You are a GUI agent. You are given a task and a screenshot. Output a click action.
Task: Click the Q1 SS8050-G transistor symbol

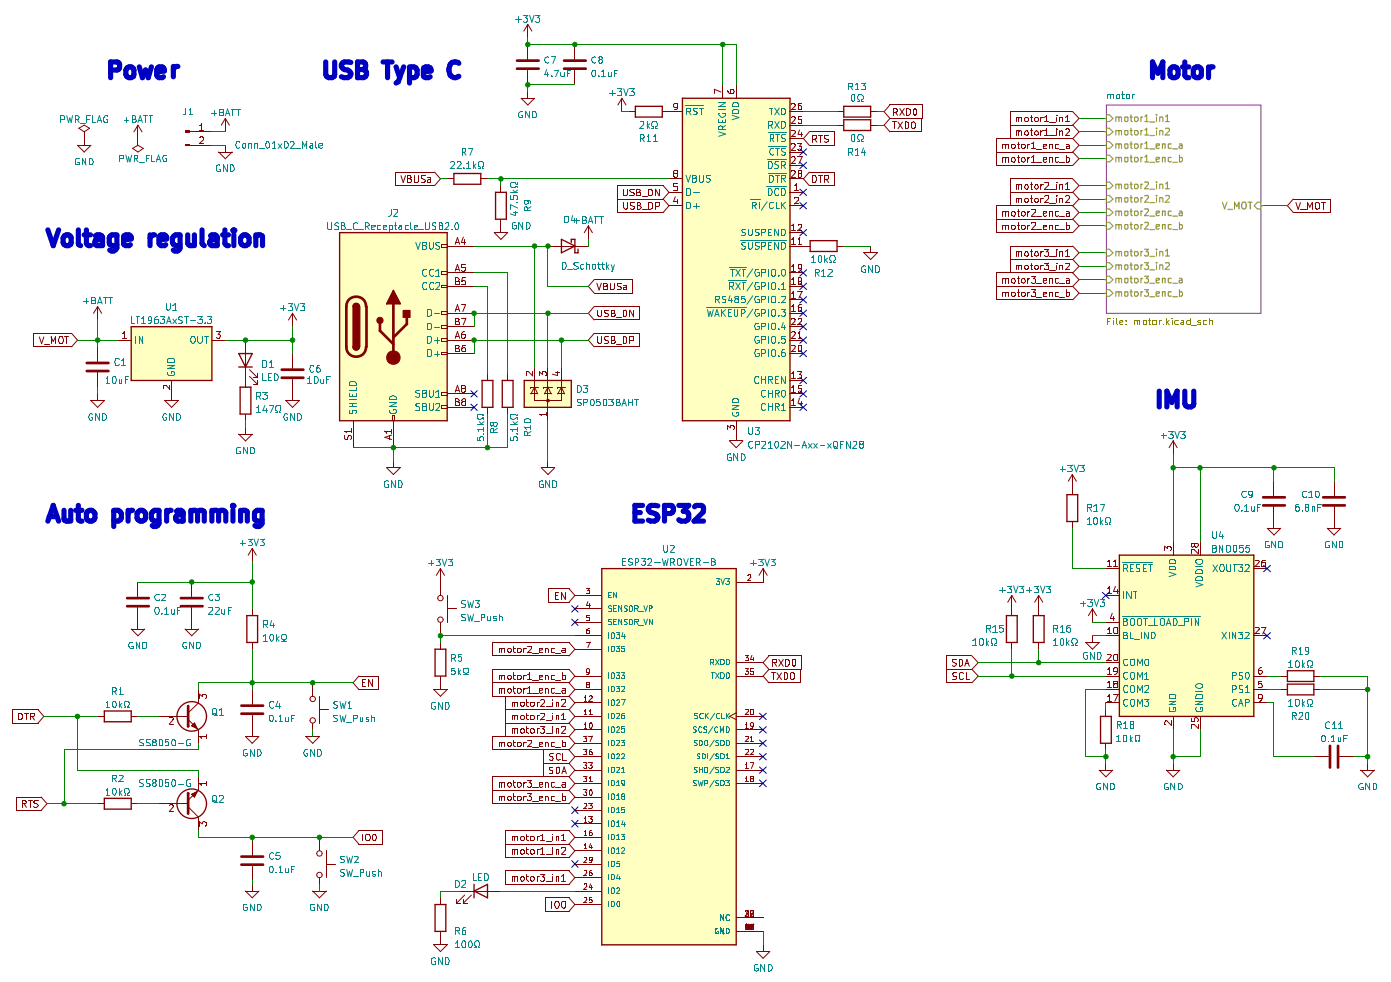191,717
